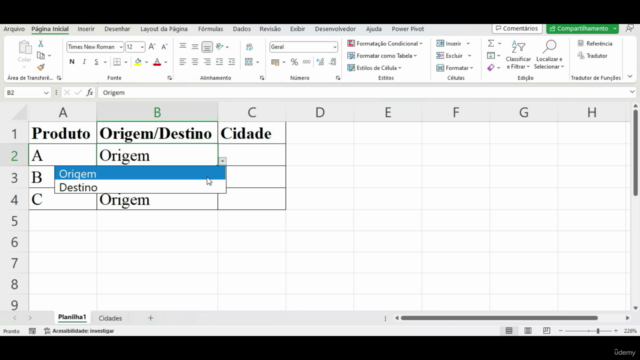
Task: Decrease font size with the smaller A icon
Action: 164,47
